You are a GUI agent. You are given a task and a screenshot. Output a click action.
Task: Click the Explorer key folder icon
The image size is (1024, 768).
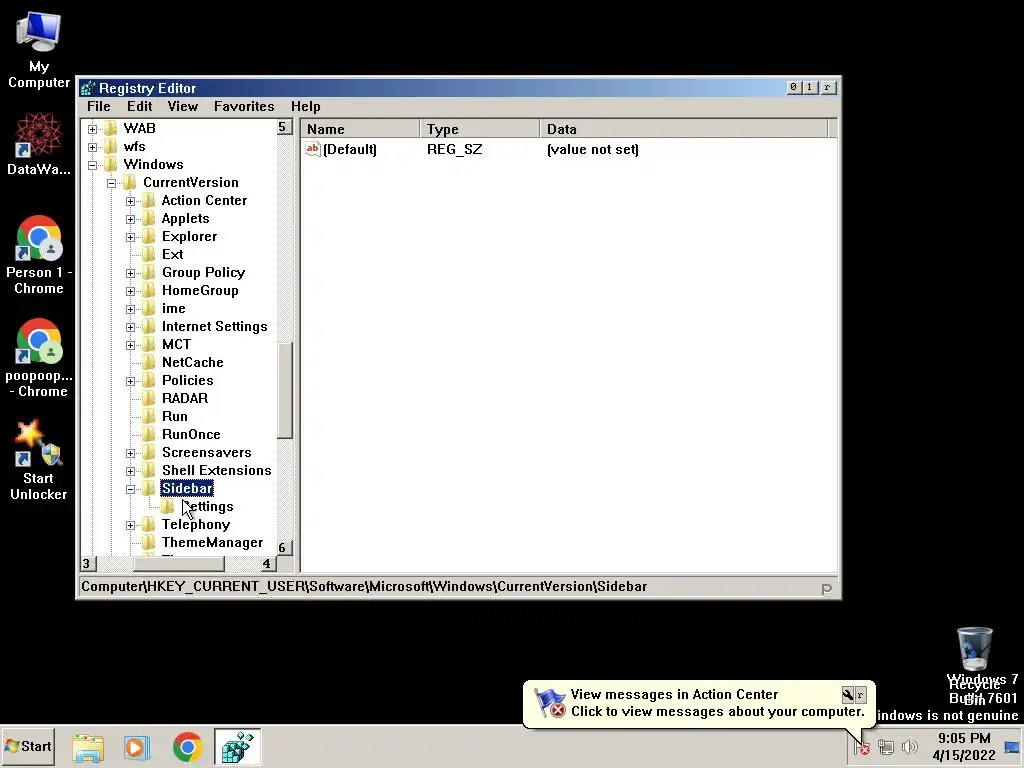click(x=150, y=236)
